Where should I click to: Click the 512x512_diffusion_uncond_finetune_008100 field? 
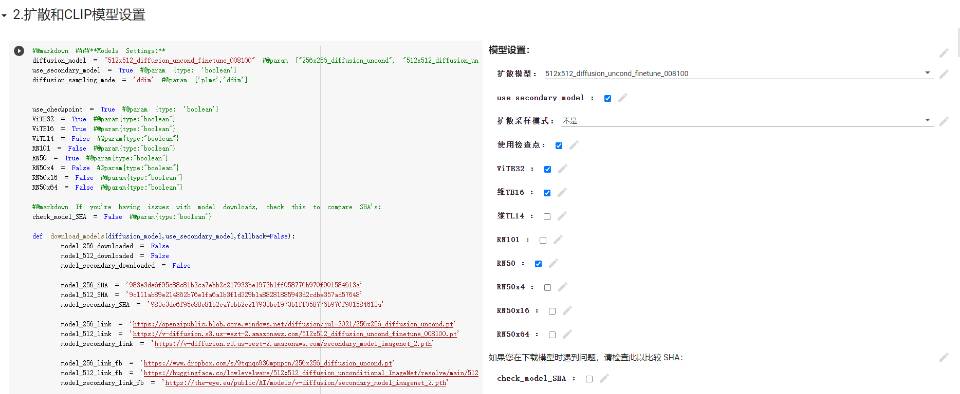(x=738, y=73)
